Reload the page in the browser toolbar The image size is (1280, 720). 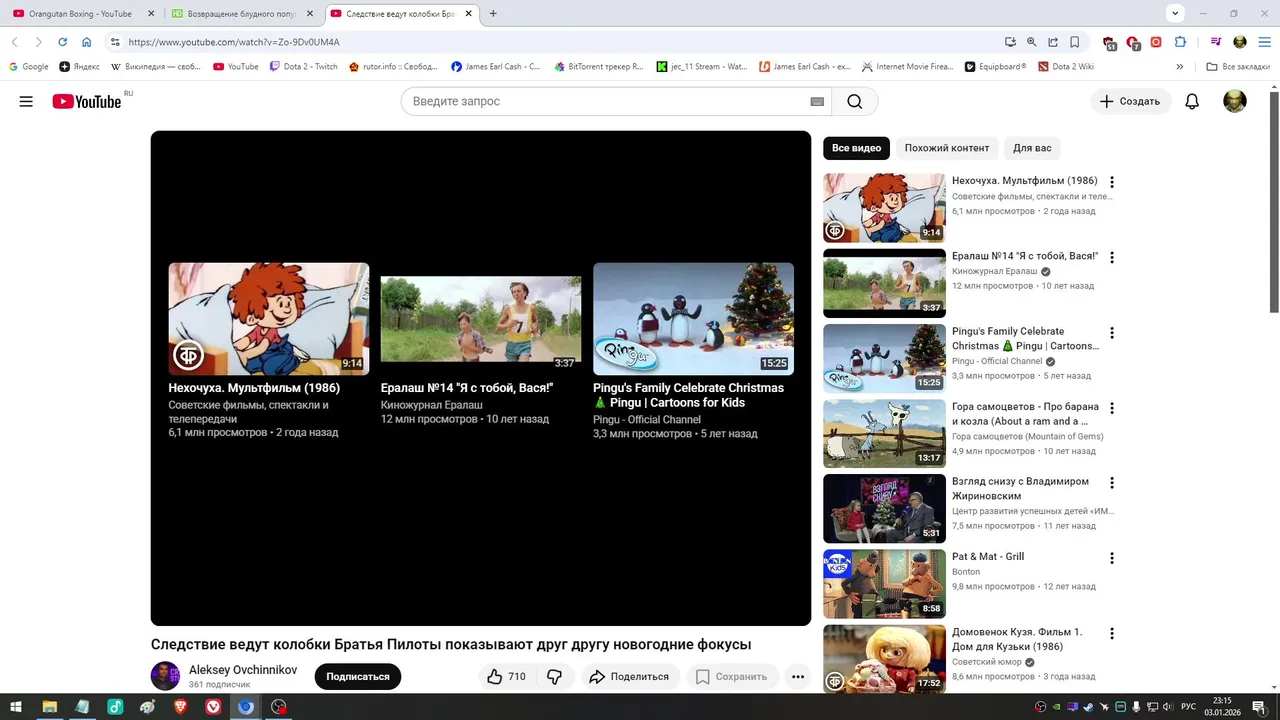[62, 42]
